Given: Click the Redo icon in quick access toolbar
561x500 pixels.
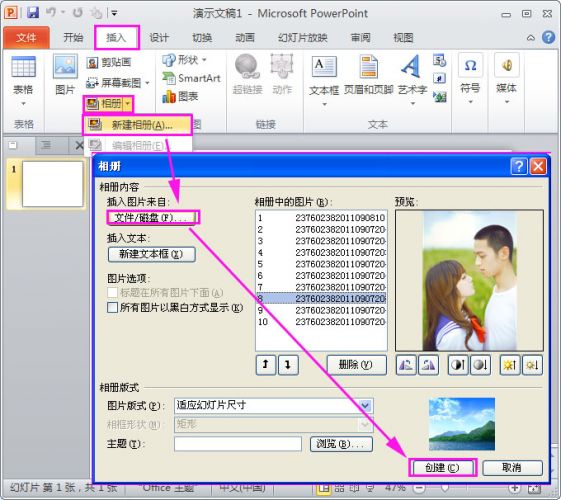Looking at the screenshot, I should (77, 13).
